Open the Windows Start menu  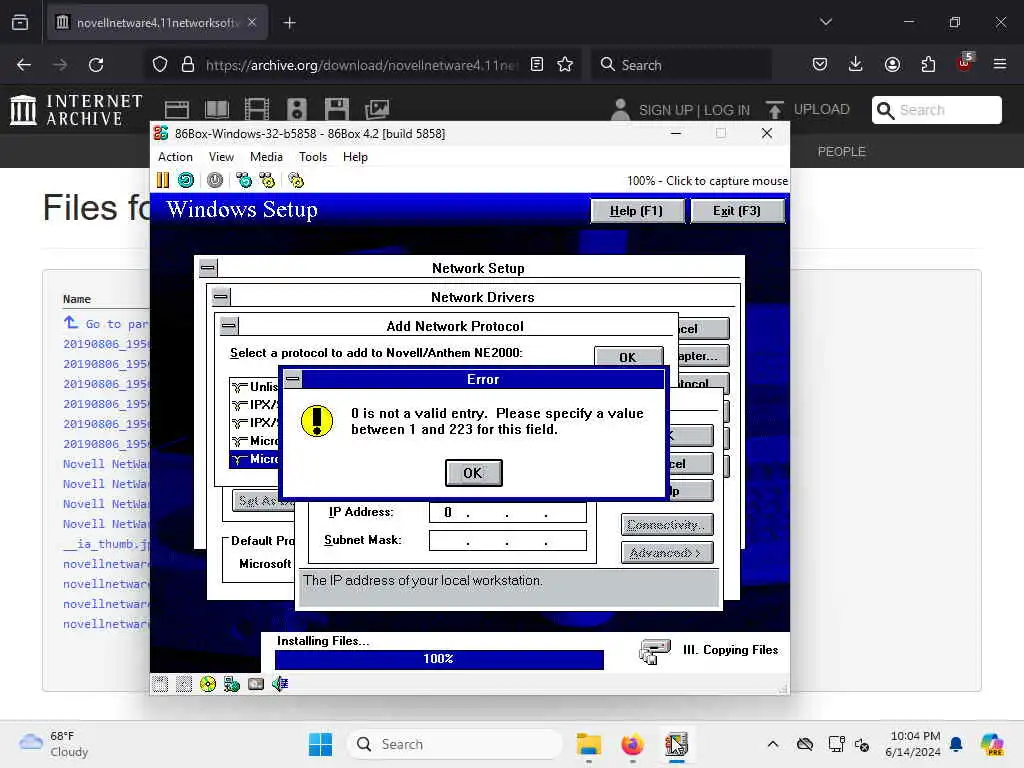[320, 744]
